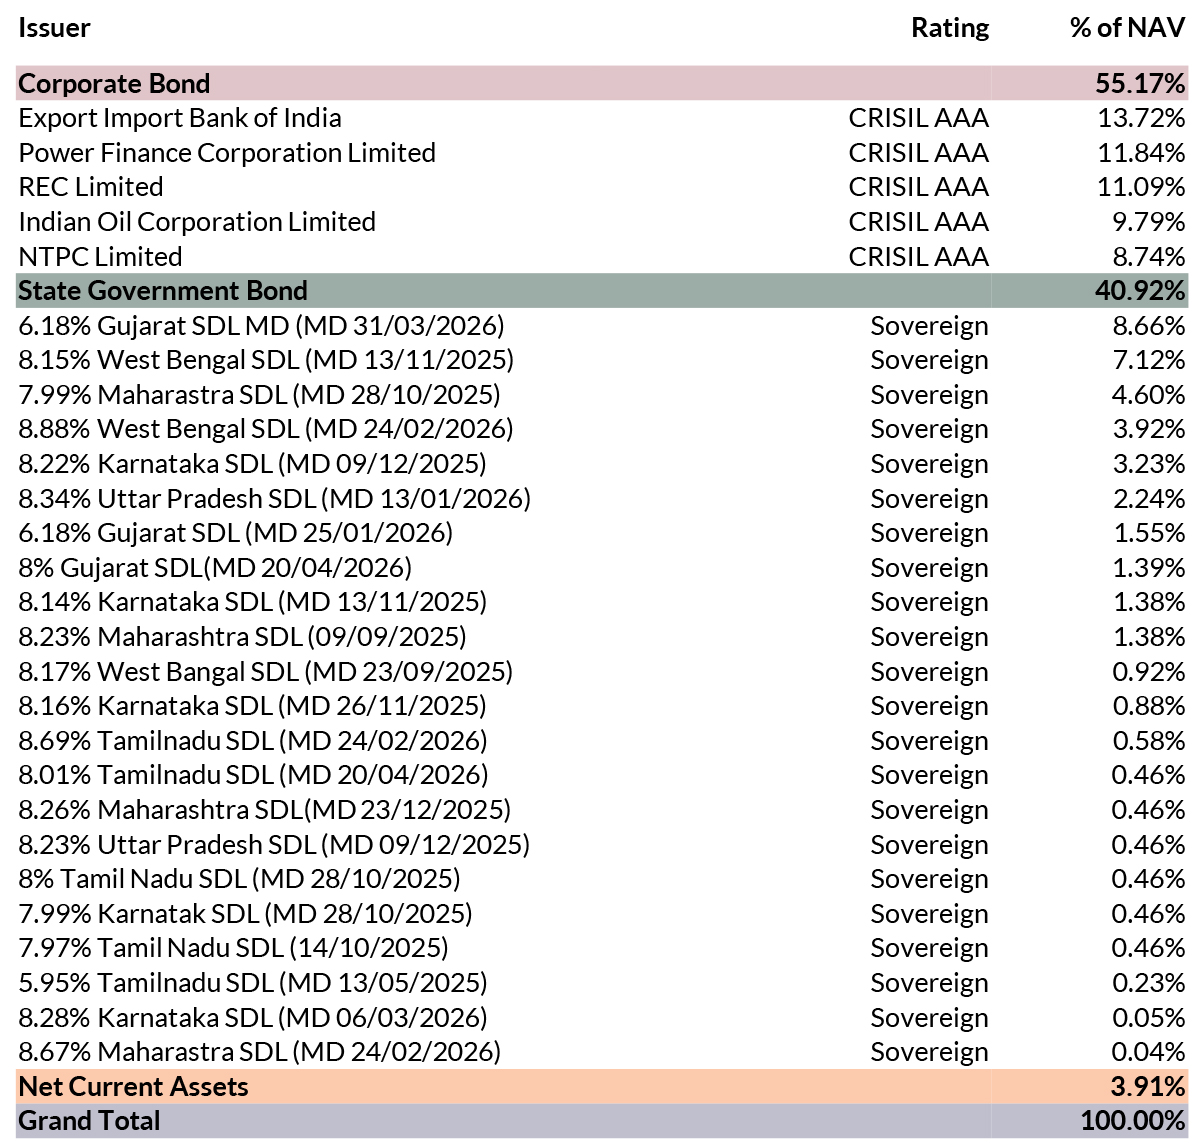Select the REC Limited issuer name

(x=90, y=187)
